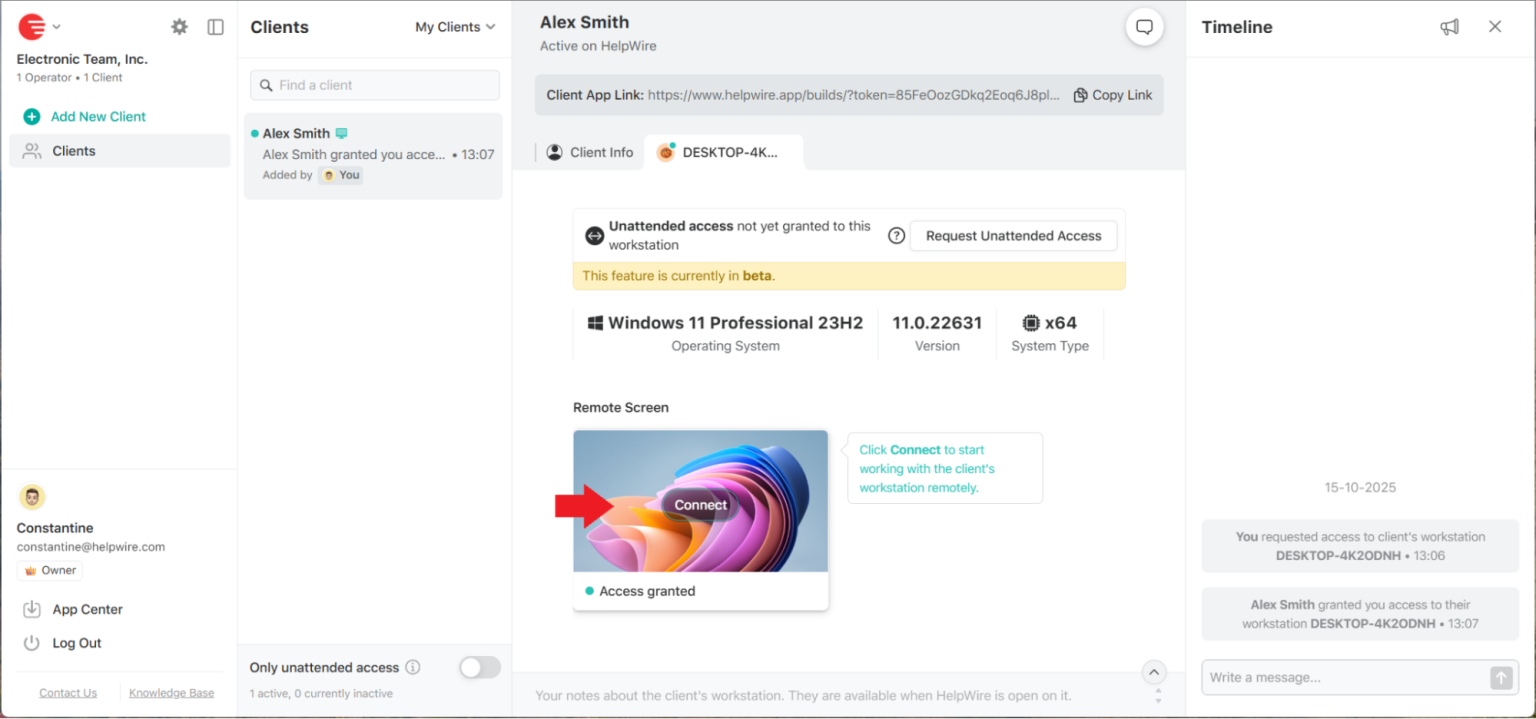
Task: Open the App Center from the sidebar
Action: point(87,609)
